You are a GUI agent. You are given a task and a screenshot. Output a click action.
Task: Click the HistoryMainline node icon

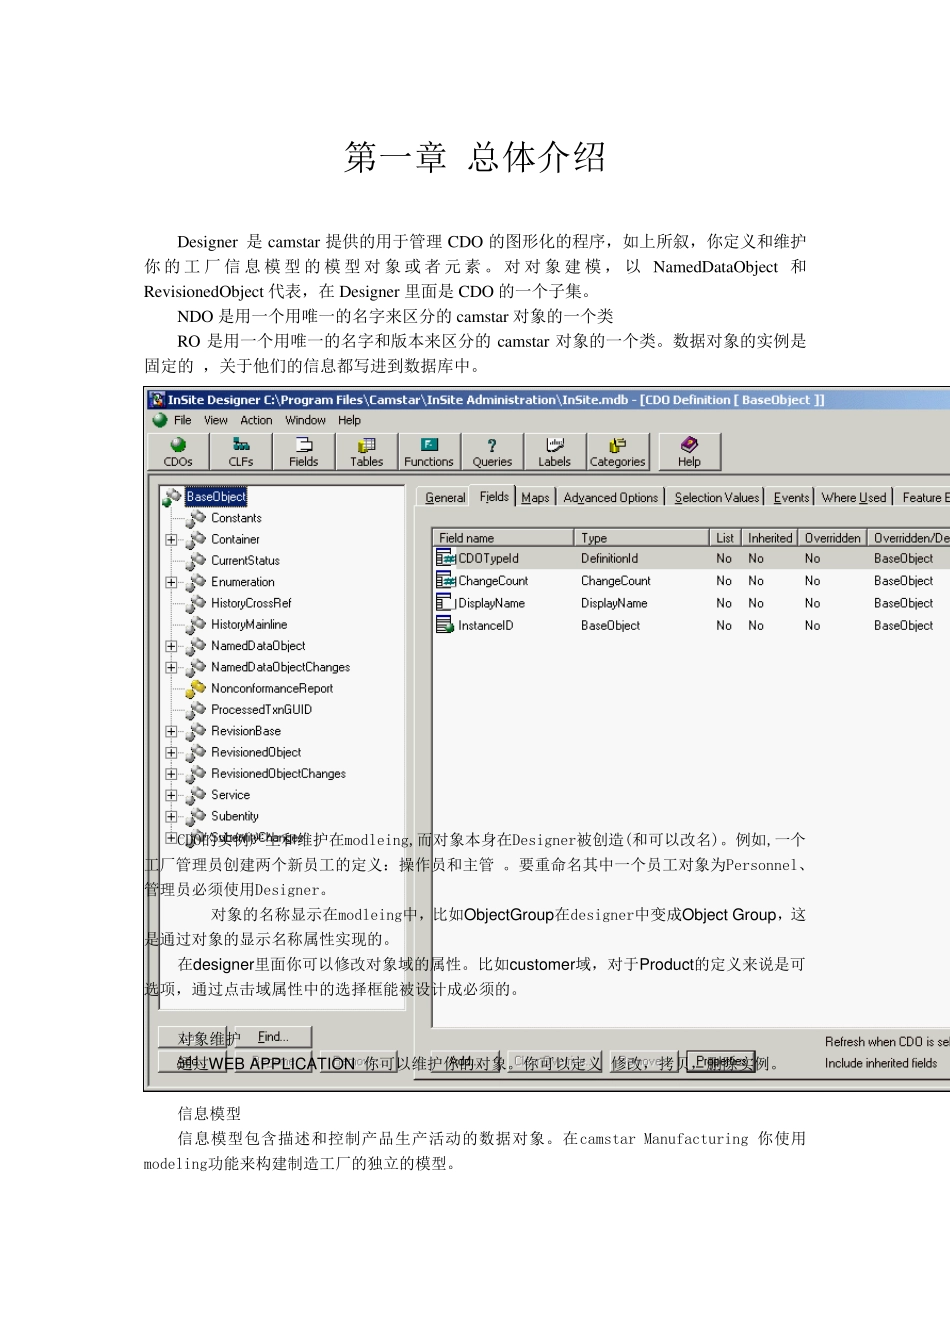tap(197, 624)
